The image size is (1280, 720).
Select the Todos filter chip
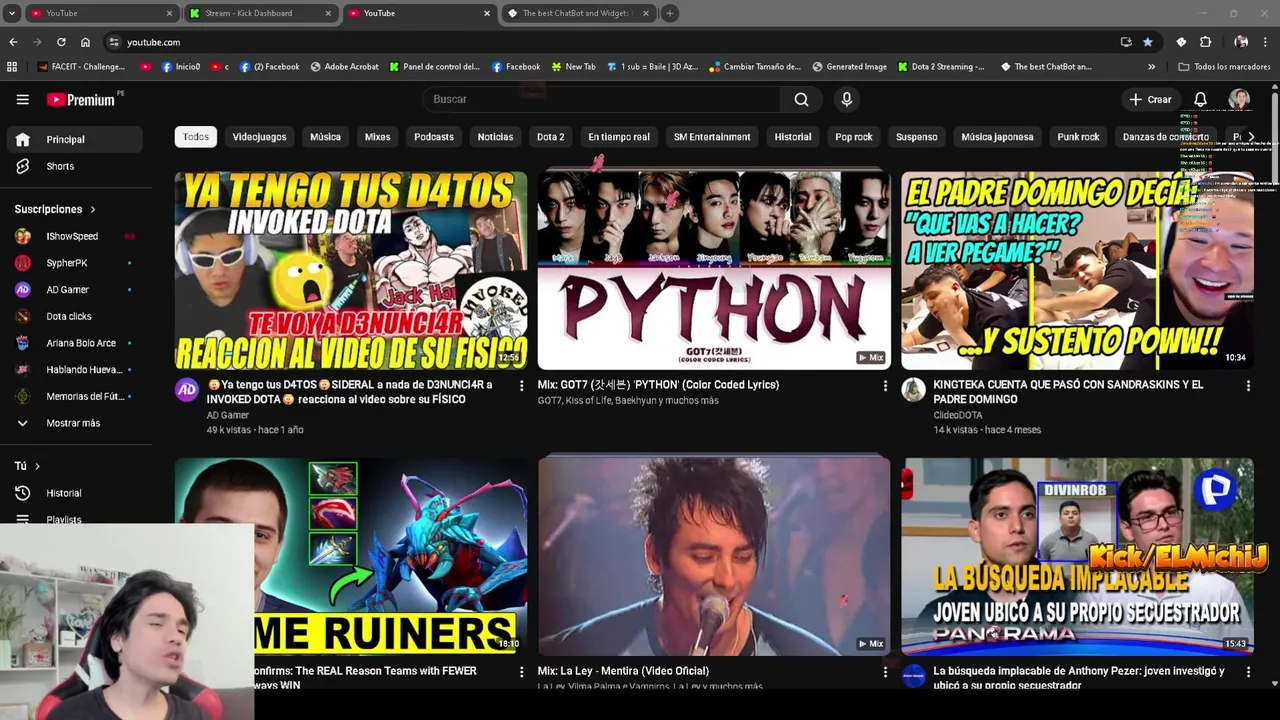coord(196,137)
